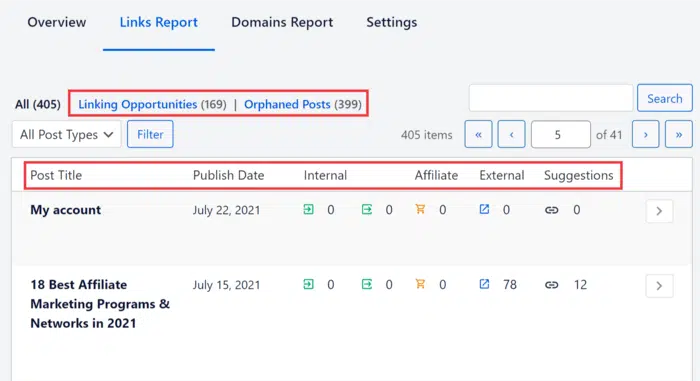The height and width of the screenshot is (381, 700).
Task: Click suggestions chain icon in My account row
Action: click(551, 210)
